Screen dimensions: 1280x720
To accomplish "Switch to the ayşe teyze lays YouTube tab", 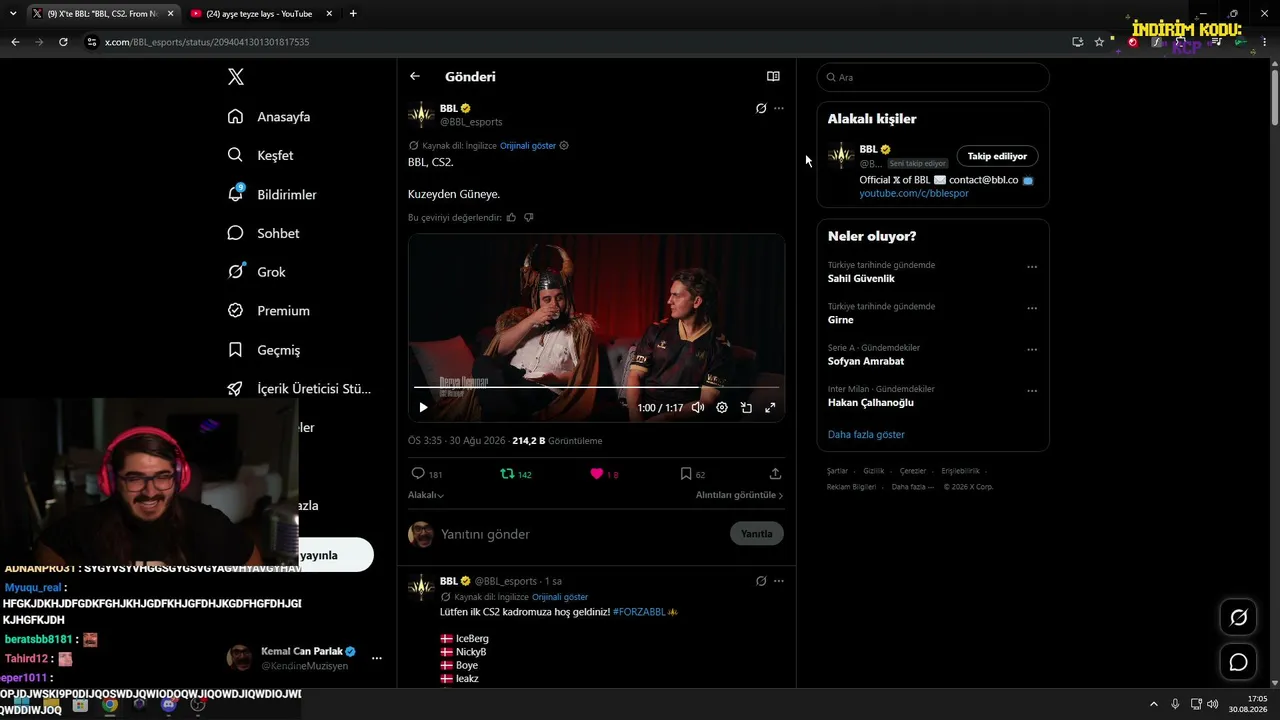I will click(258, 14).
